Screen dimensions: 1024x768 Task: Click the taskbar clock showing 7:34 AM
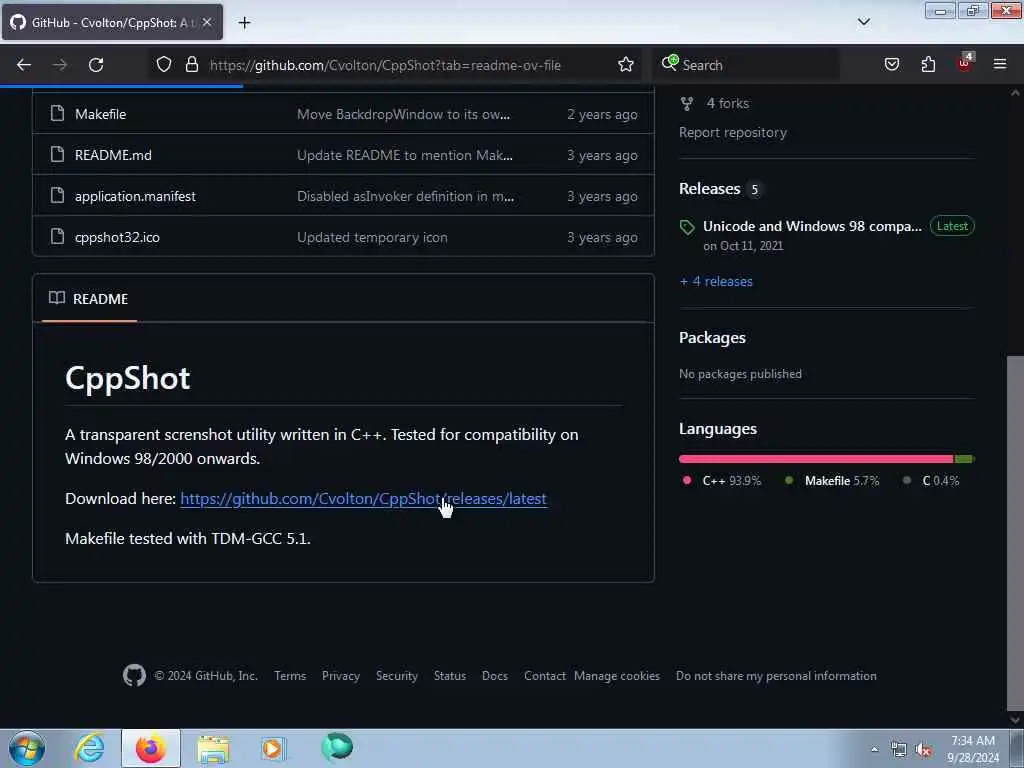click(973, 749)
